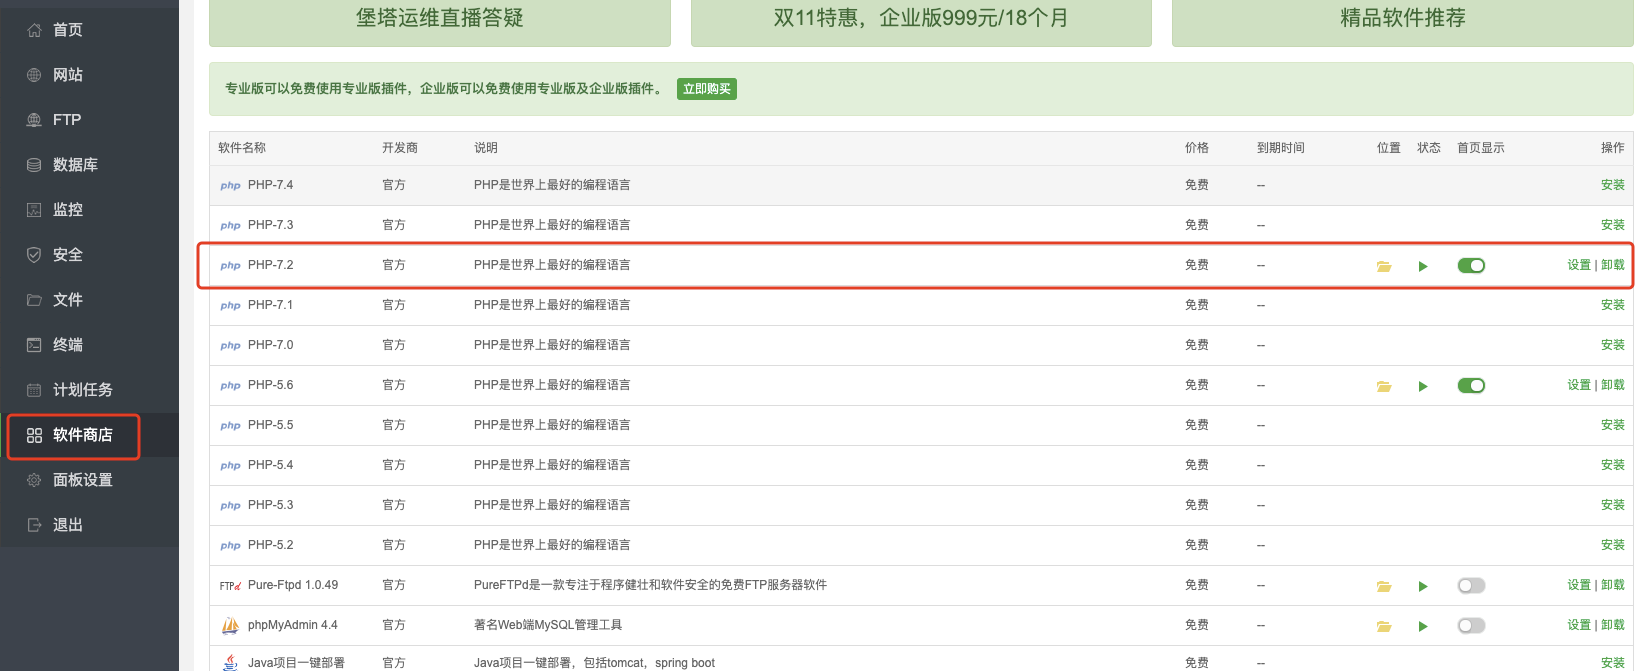Click the PHP-7.2 play status icon
Screen dimensions: 1646x671
[x=1423, y=266]
